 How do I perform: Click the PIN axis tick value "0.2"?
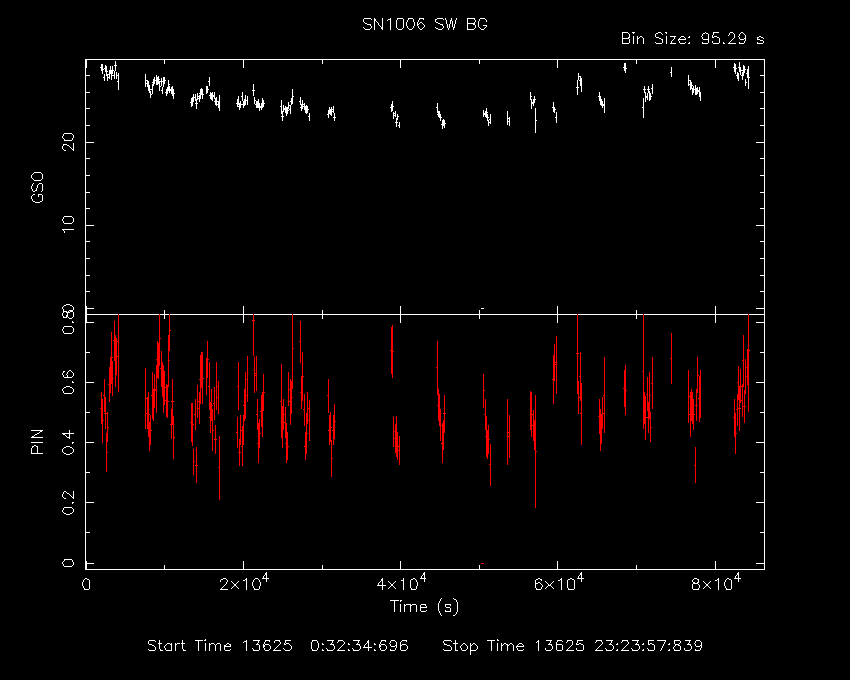coord(68,503)
